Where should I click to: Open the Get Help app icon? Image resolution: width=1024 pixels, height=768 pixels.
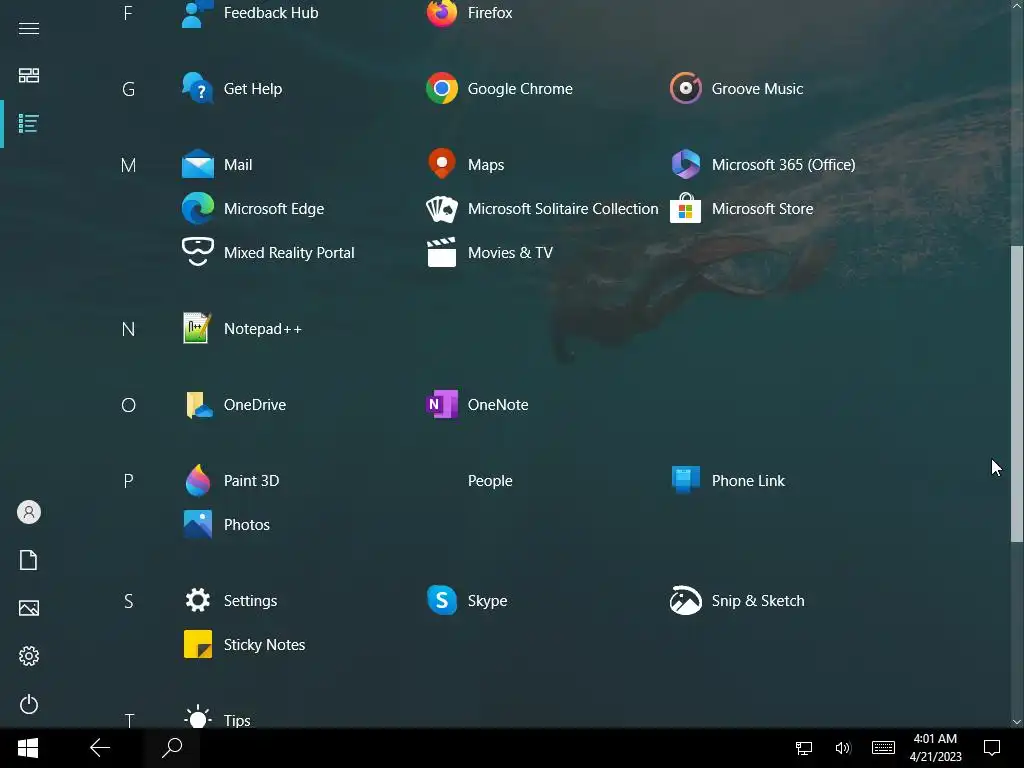197,88
